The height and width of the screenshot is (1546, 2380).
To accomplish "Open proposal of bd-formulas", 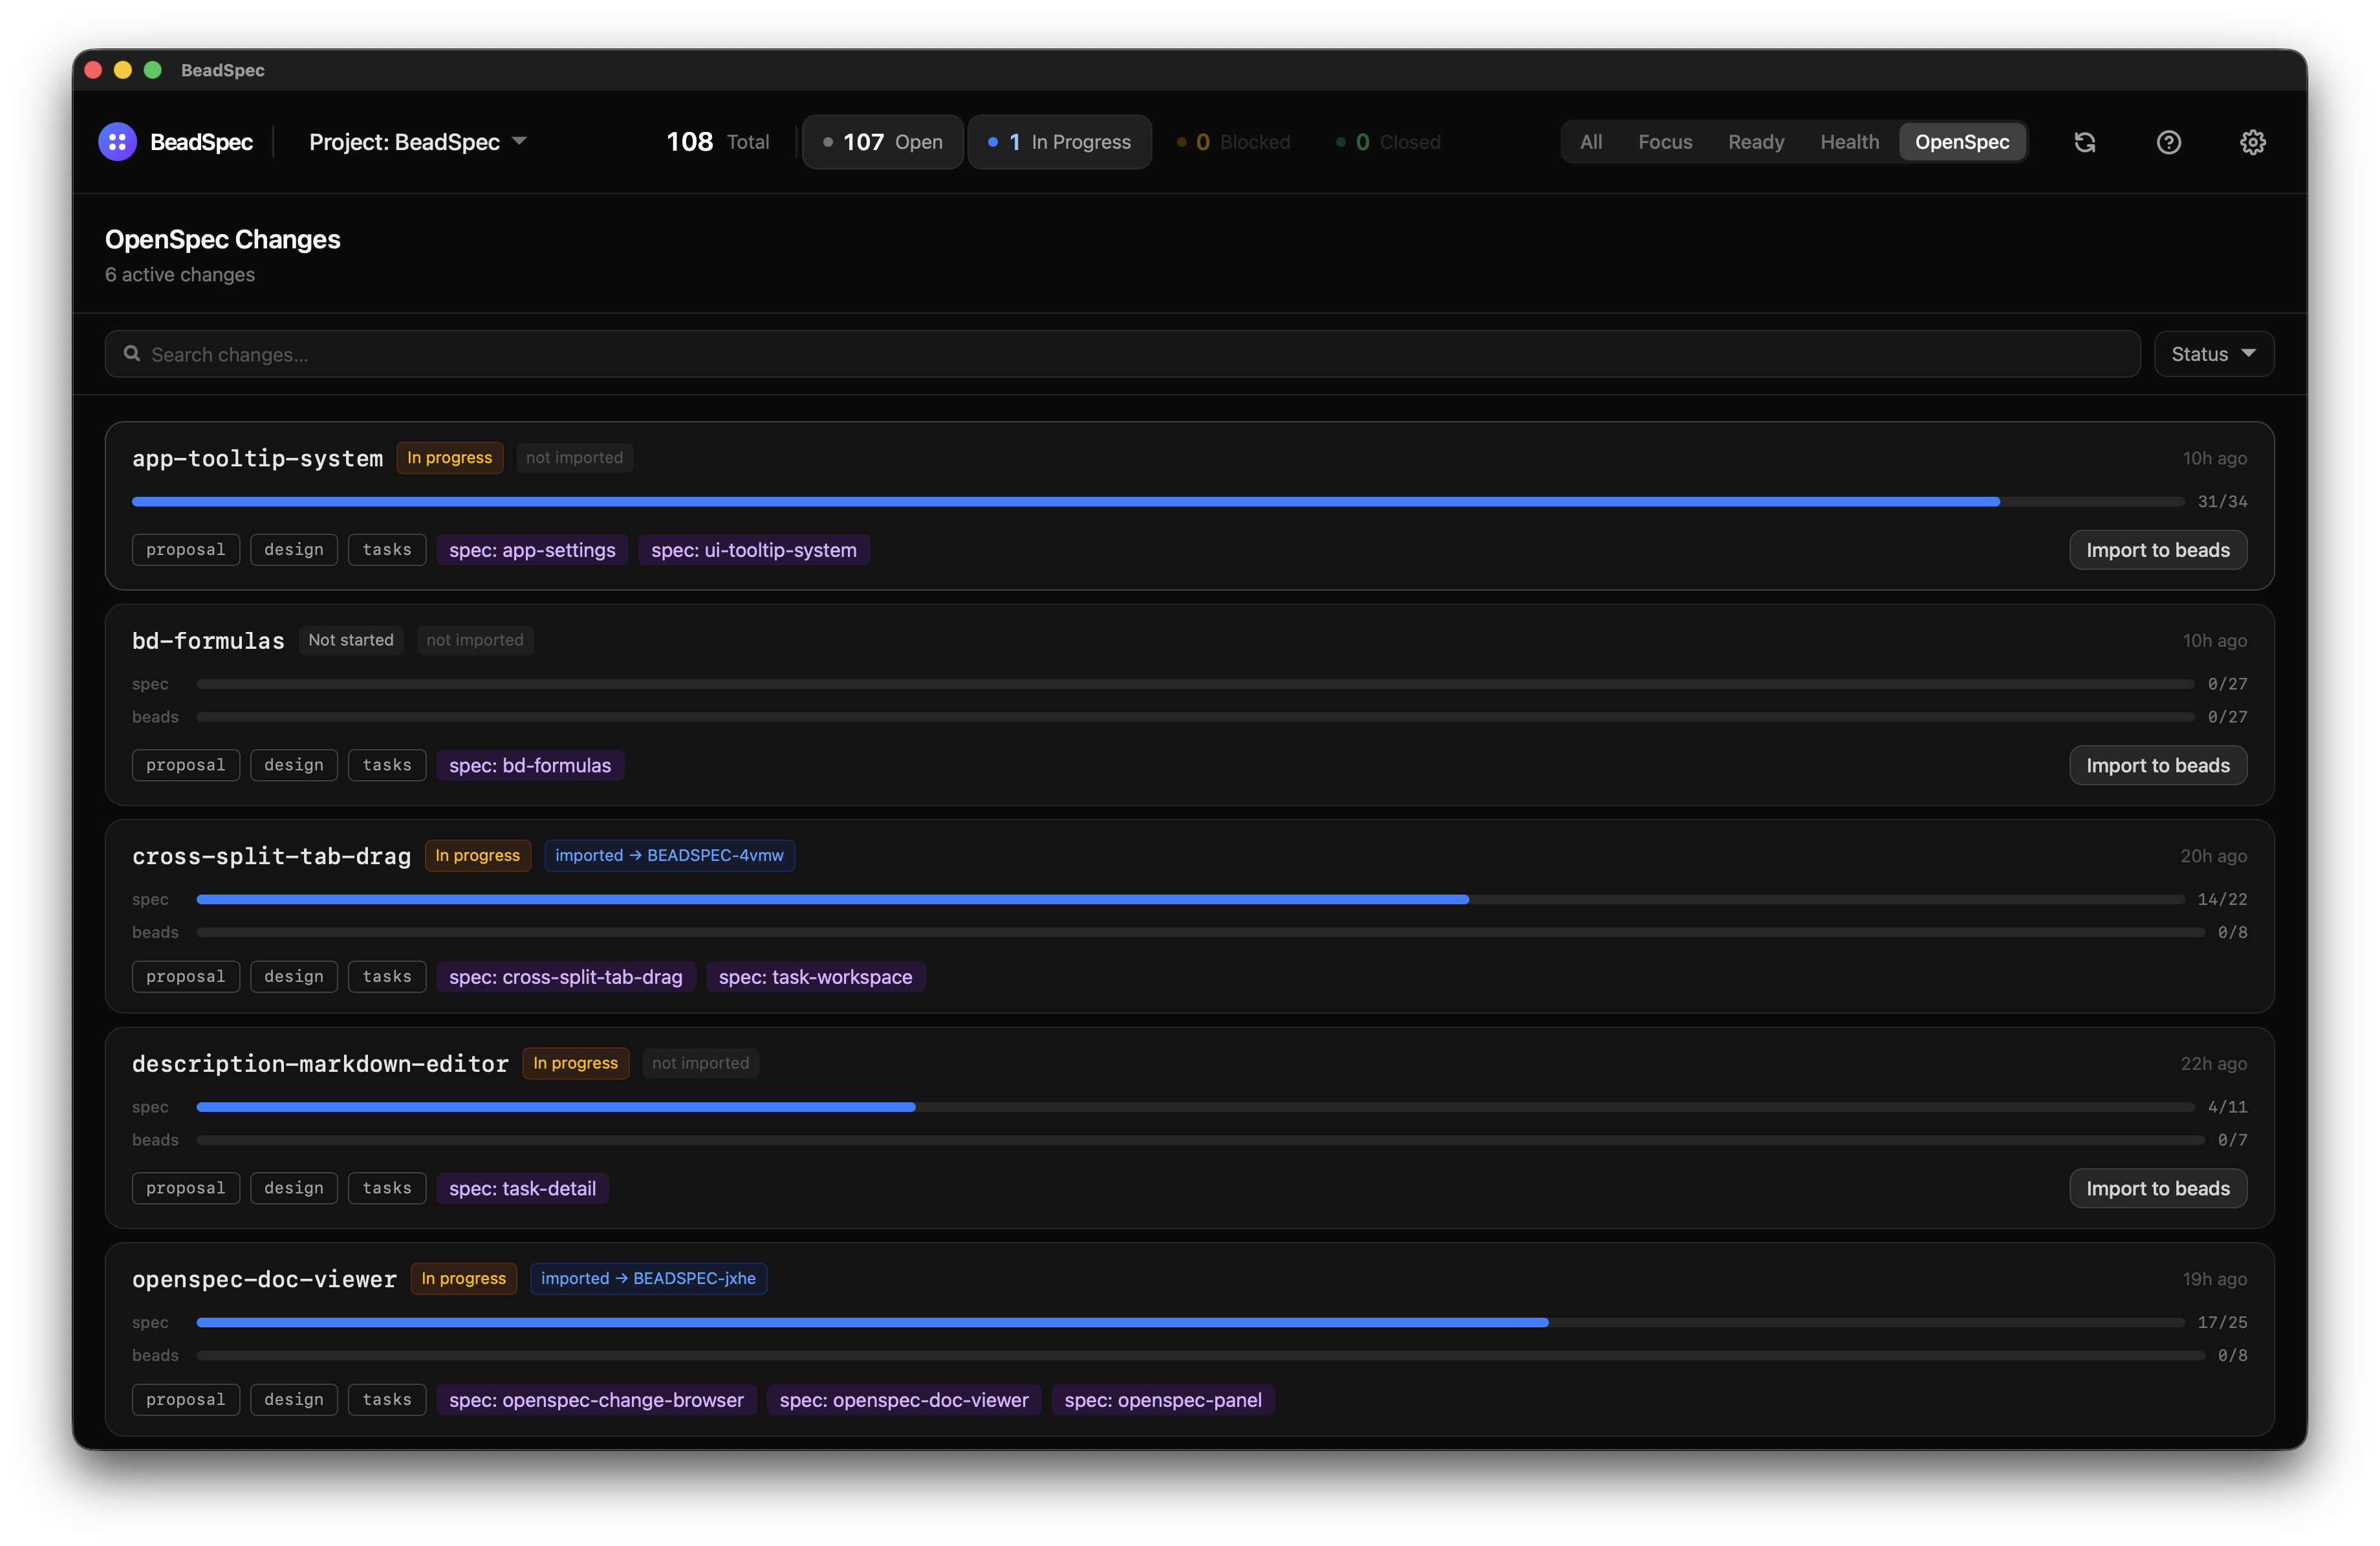I will coord(186,765).
